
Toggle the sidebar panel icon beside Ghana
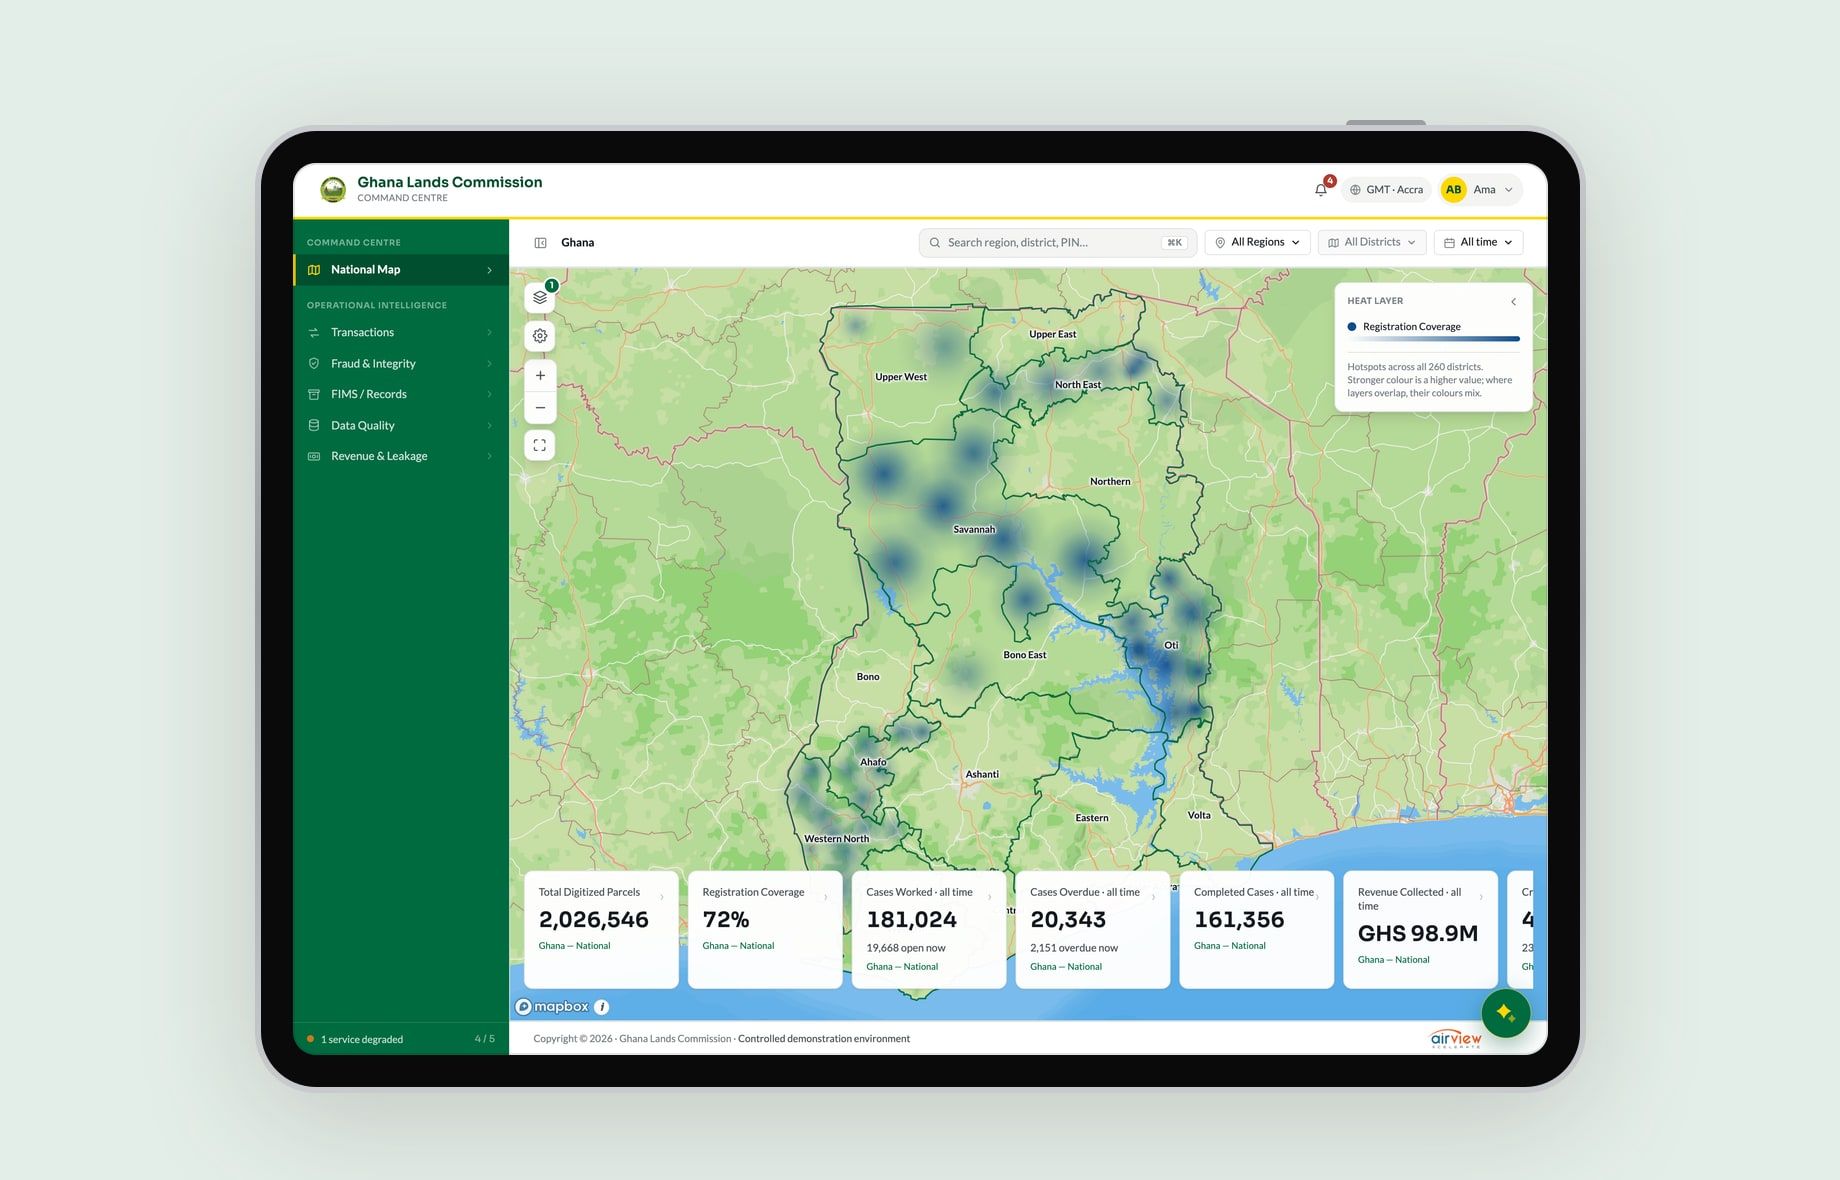click(540, 243)
